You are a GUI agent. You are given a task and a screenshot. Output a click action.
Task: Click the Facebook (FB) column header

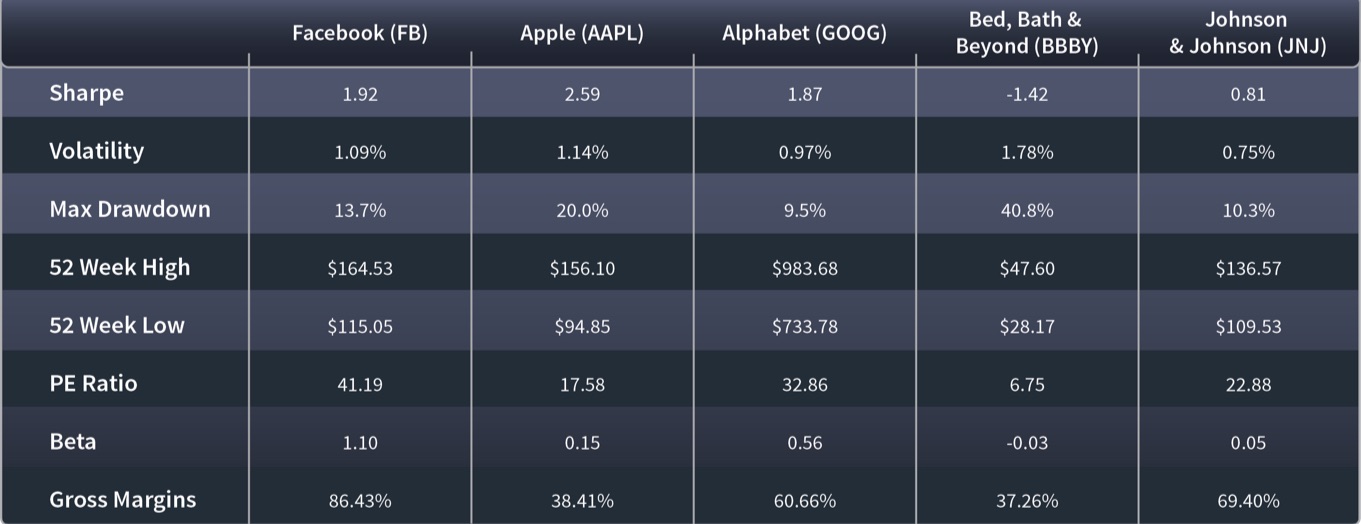(360, 33)
